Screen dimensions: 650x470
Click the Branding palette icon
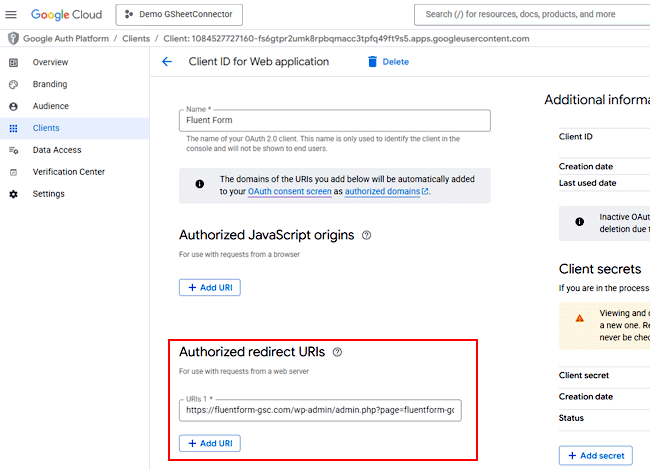coord(13,84)
